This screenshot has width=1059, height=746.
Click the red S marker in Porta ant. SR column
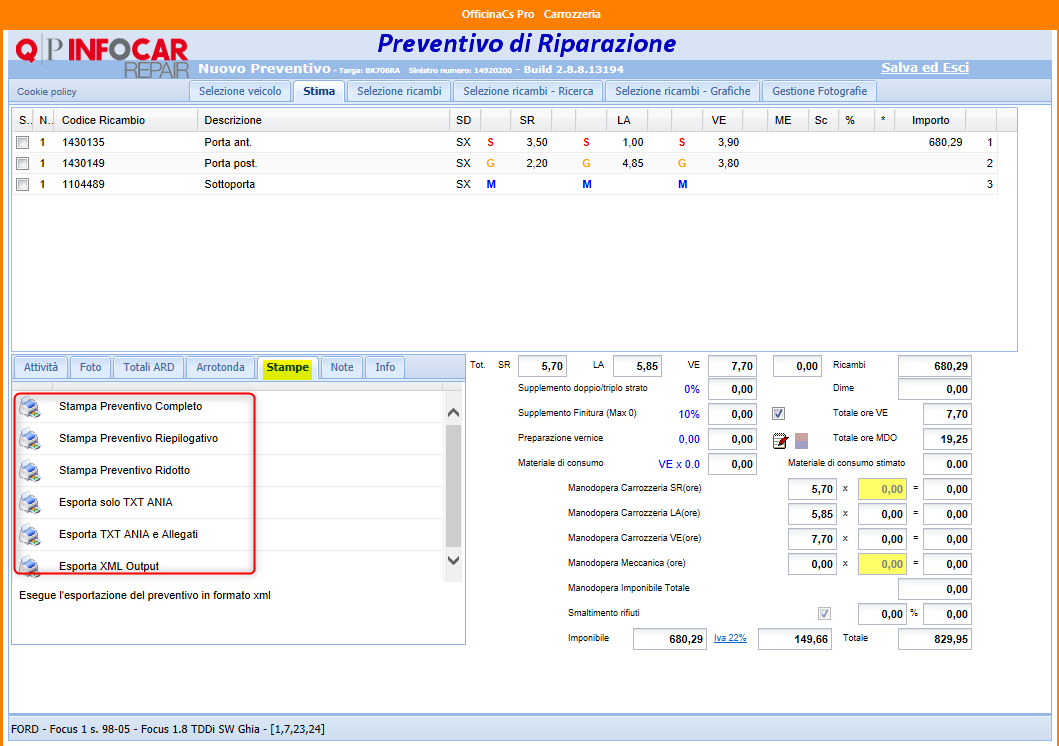point(490,142)
